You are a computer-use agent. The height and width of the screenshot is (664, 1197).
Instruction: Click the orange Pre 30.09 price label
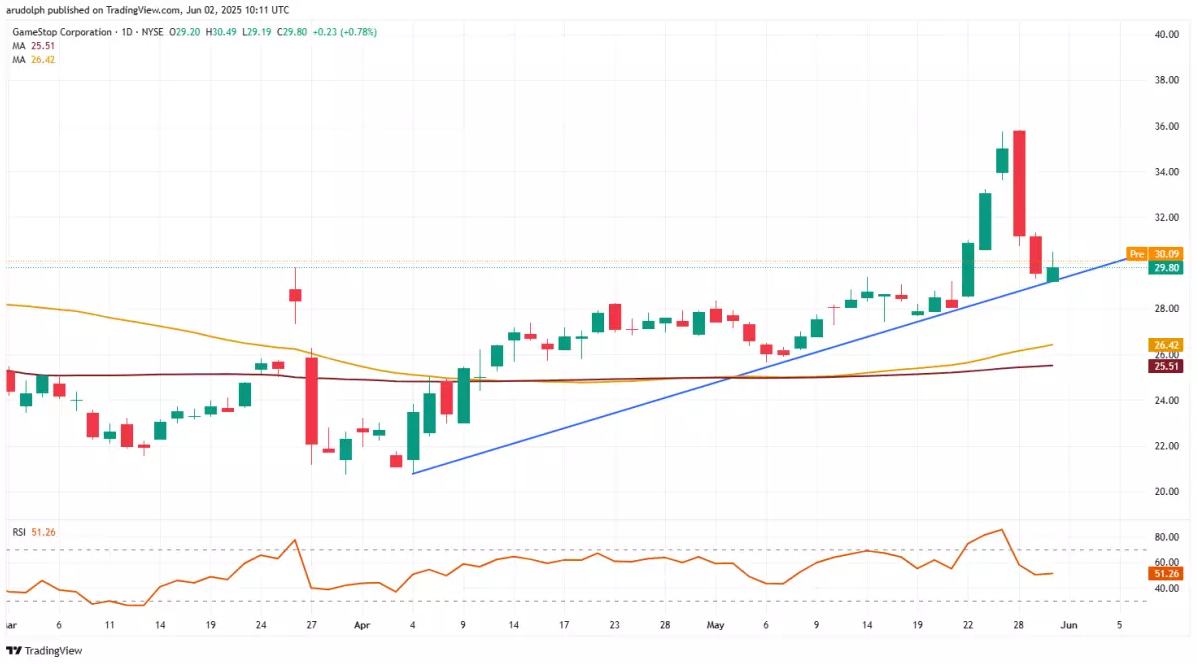click(x=1154, y=254)
